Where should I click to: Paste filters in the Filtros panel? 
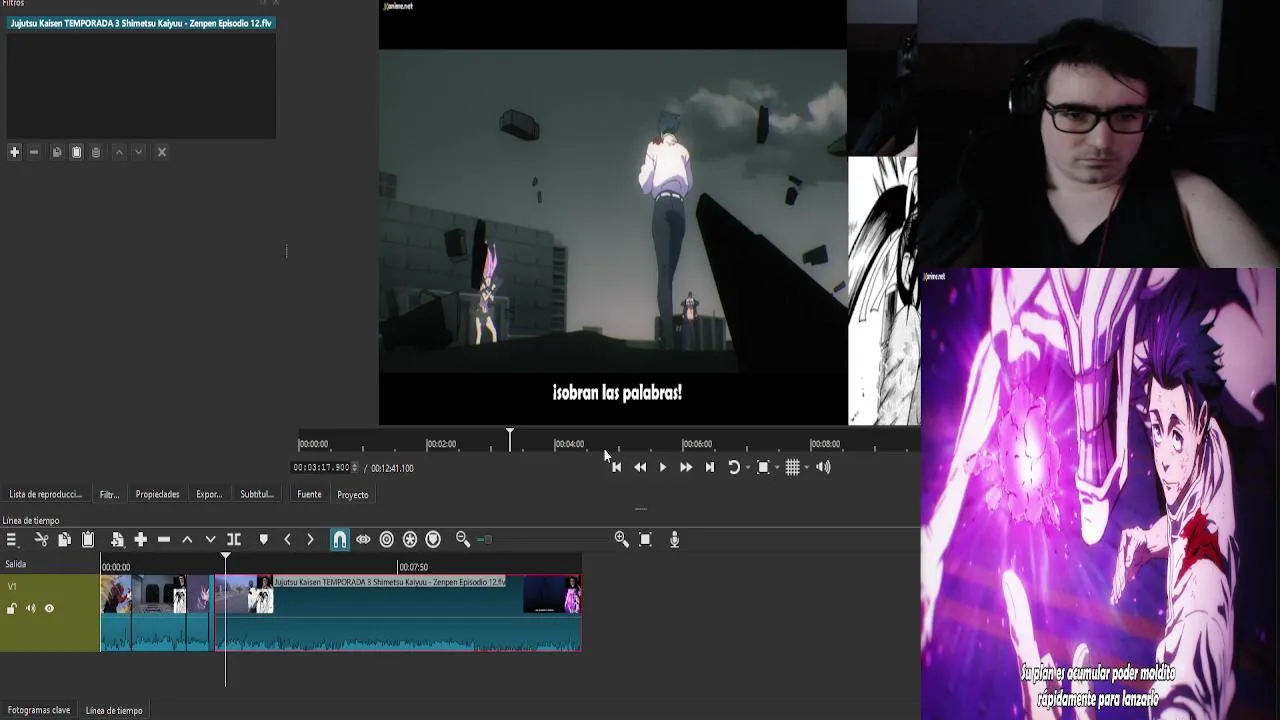pyautogui.click(x=76, y=152)
